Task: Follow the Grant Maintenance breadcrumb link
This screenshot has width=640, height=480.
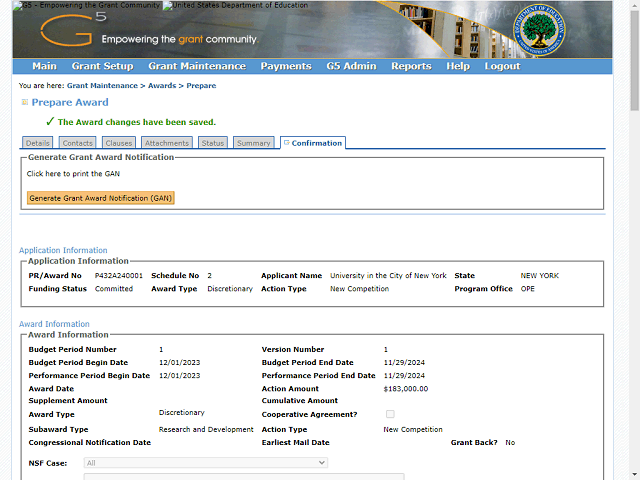Action: point(102,86)
